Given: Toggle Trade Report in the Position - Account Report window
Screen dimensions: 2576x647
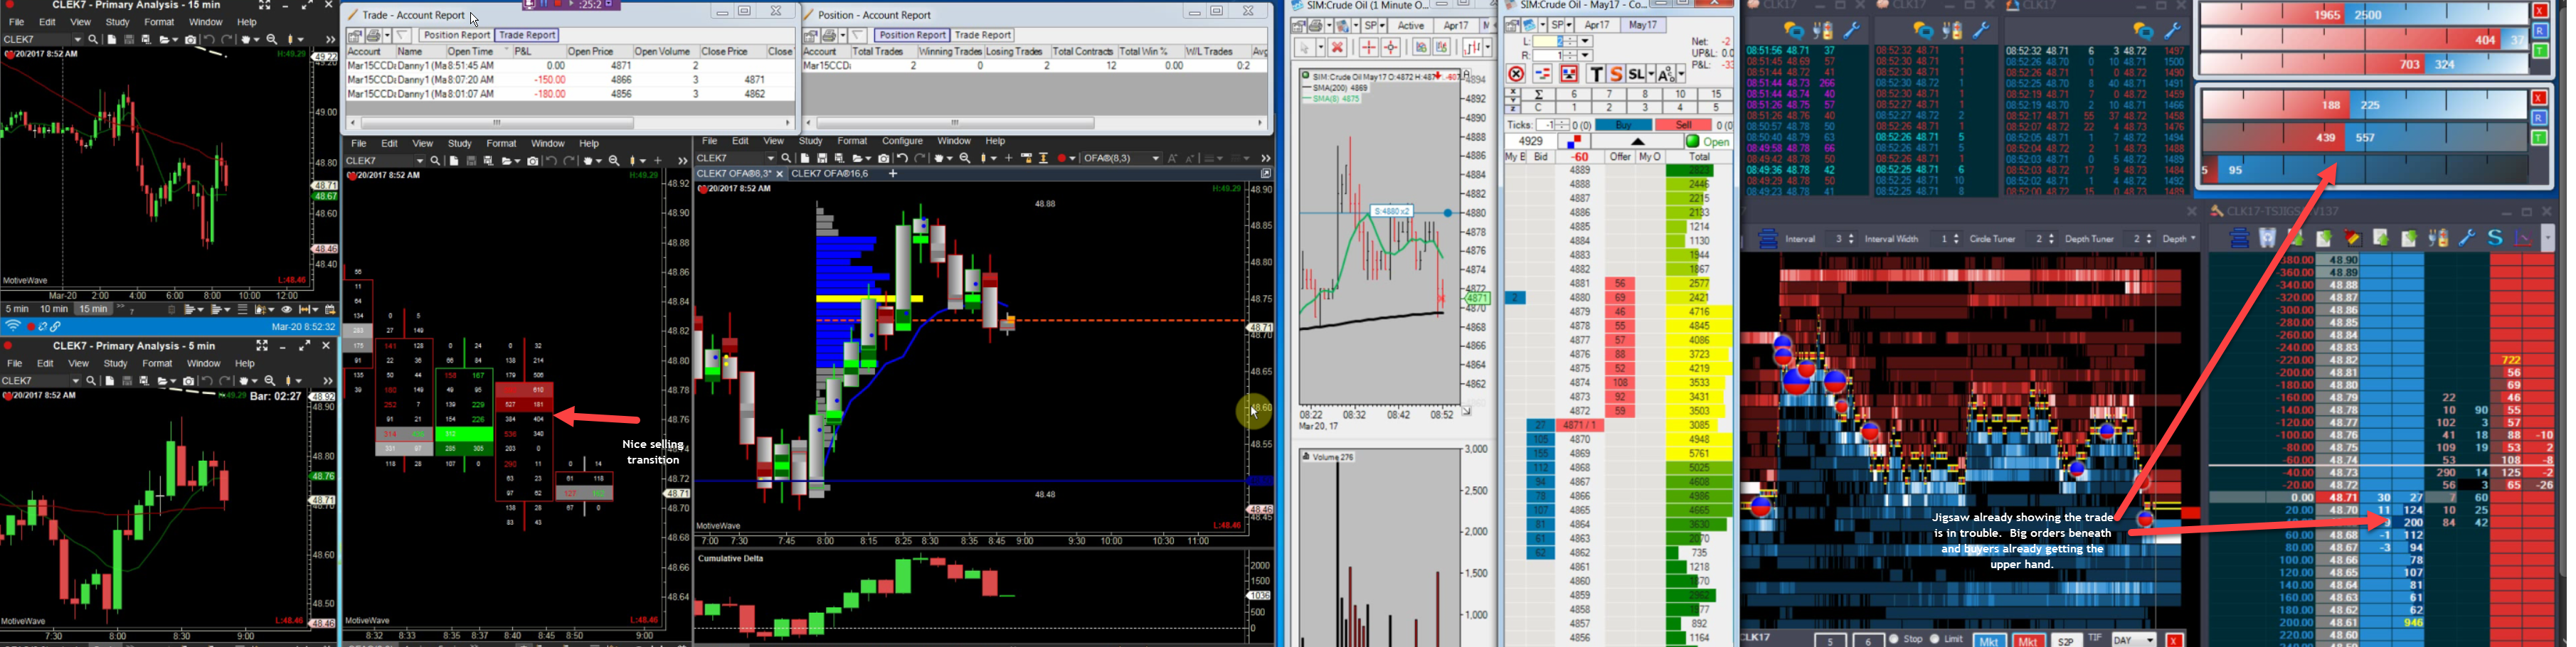Looking at the screenshot, I should pyautogui.click(x=983, y=36).
